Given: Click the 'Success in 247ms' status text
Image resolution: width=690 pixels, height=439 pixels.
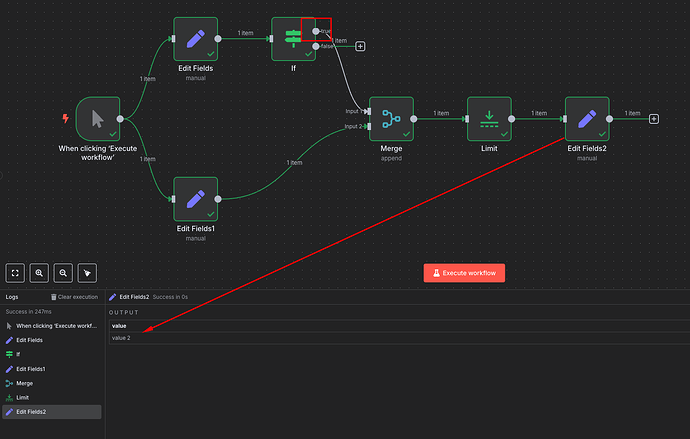Looking at the screenshot, I should pyautogui.click(x=29, y=311).
